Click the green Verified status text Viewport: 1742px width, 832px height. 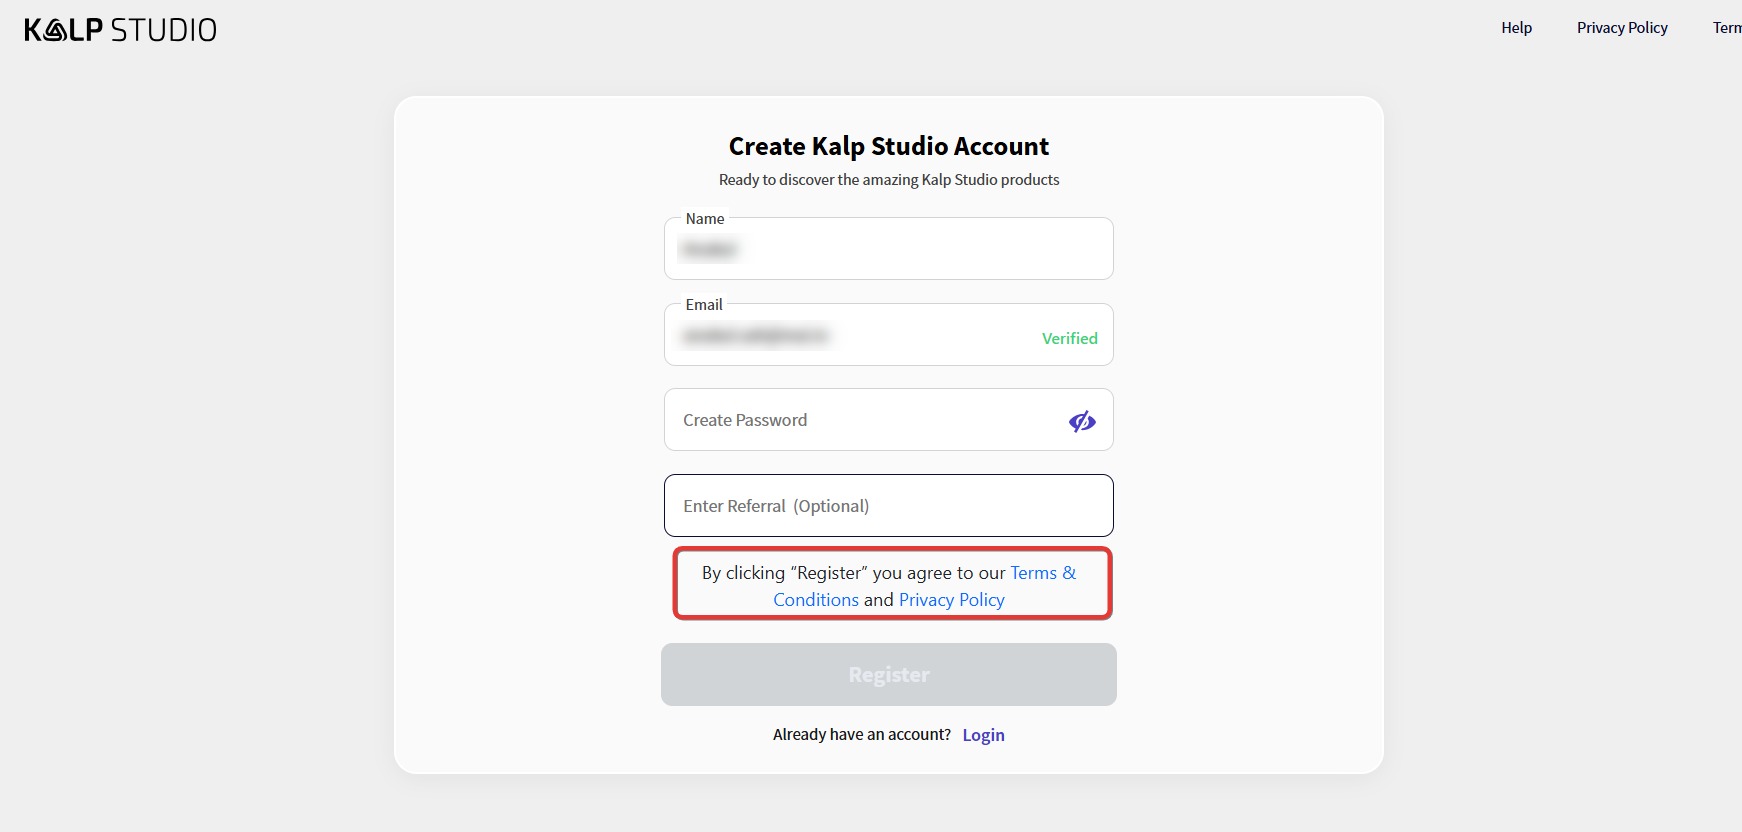pyautogui.click(x=1069, y=338)
